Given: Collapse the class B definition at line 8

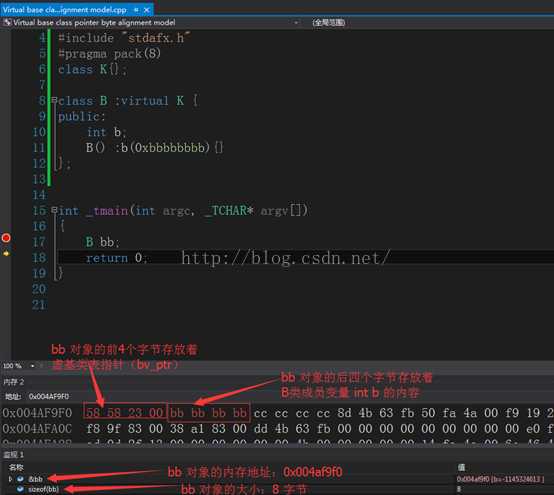Looking at the screenshot, I should [54, 100].
